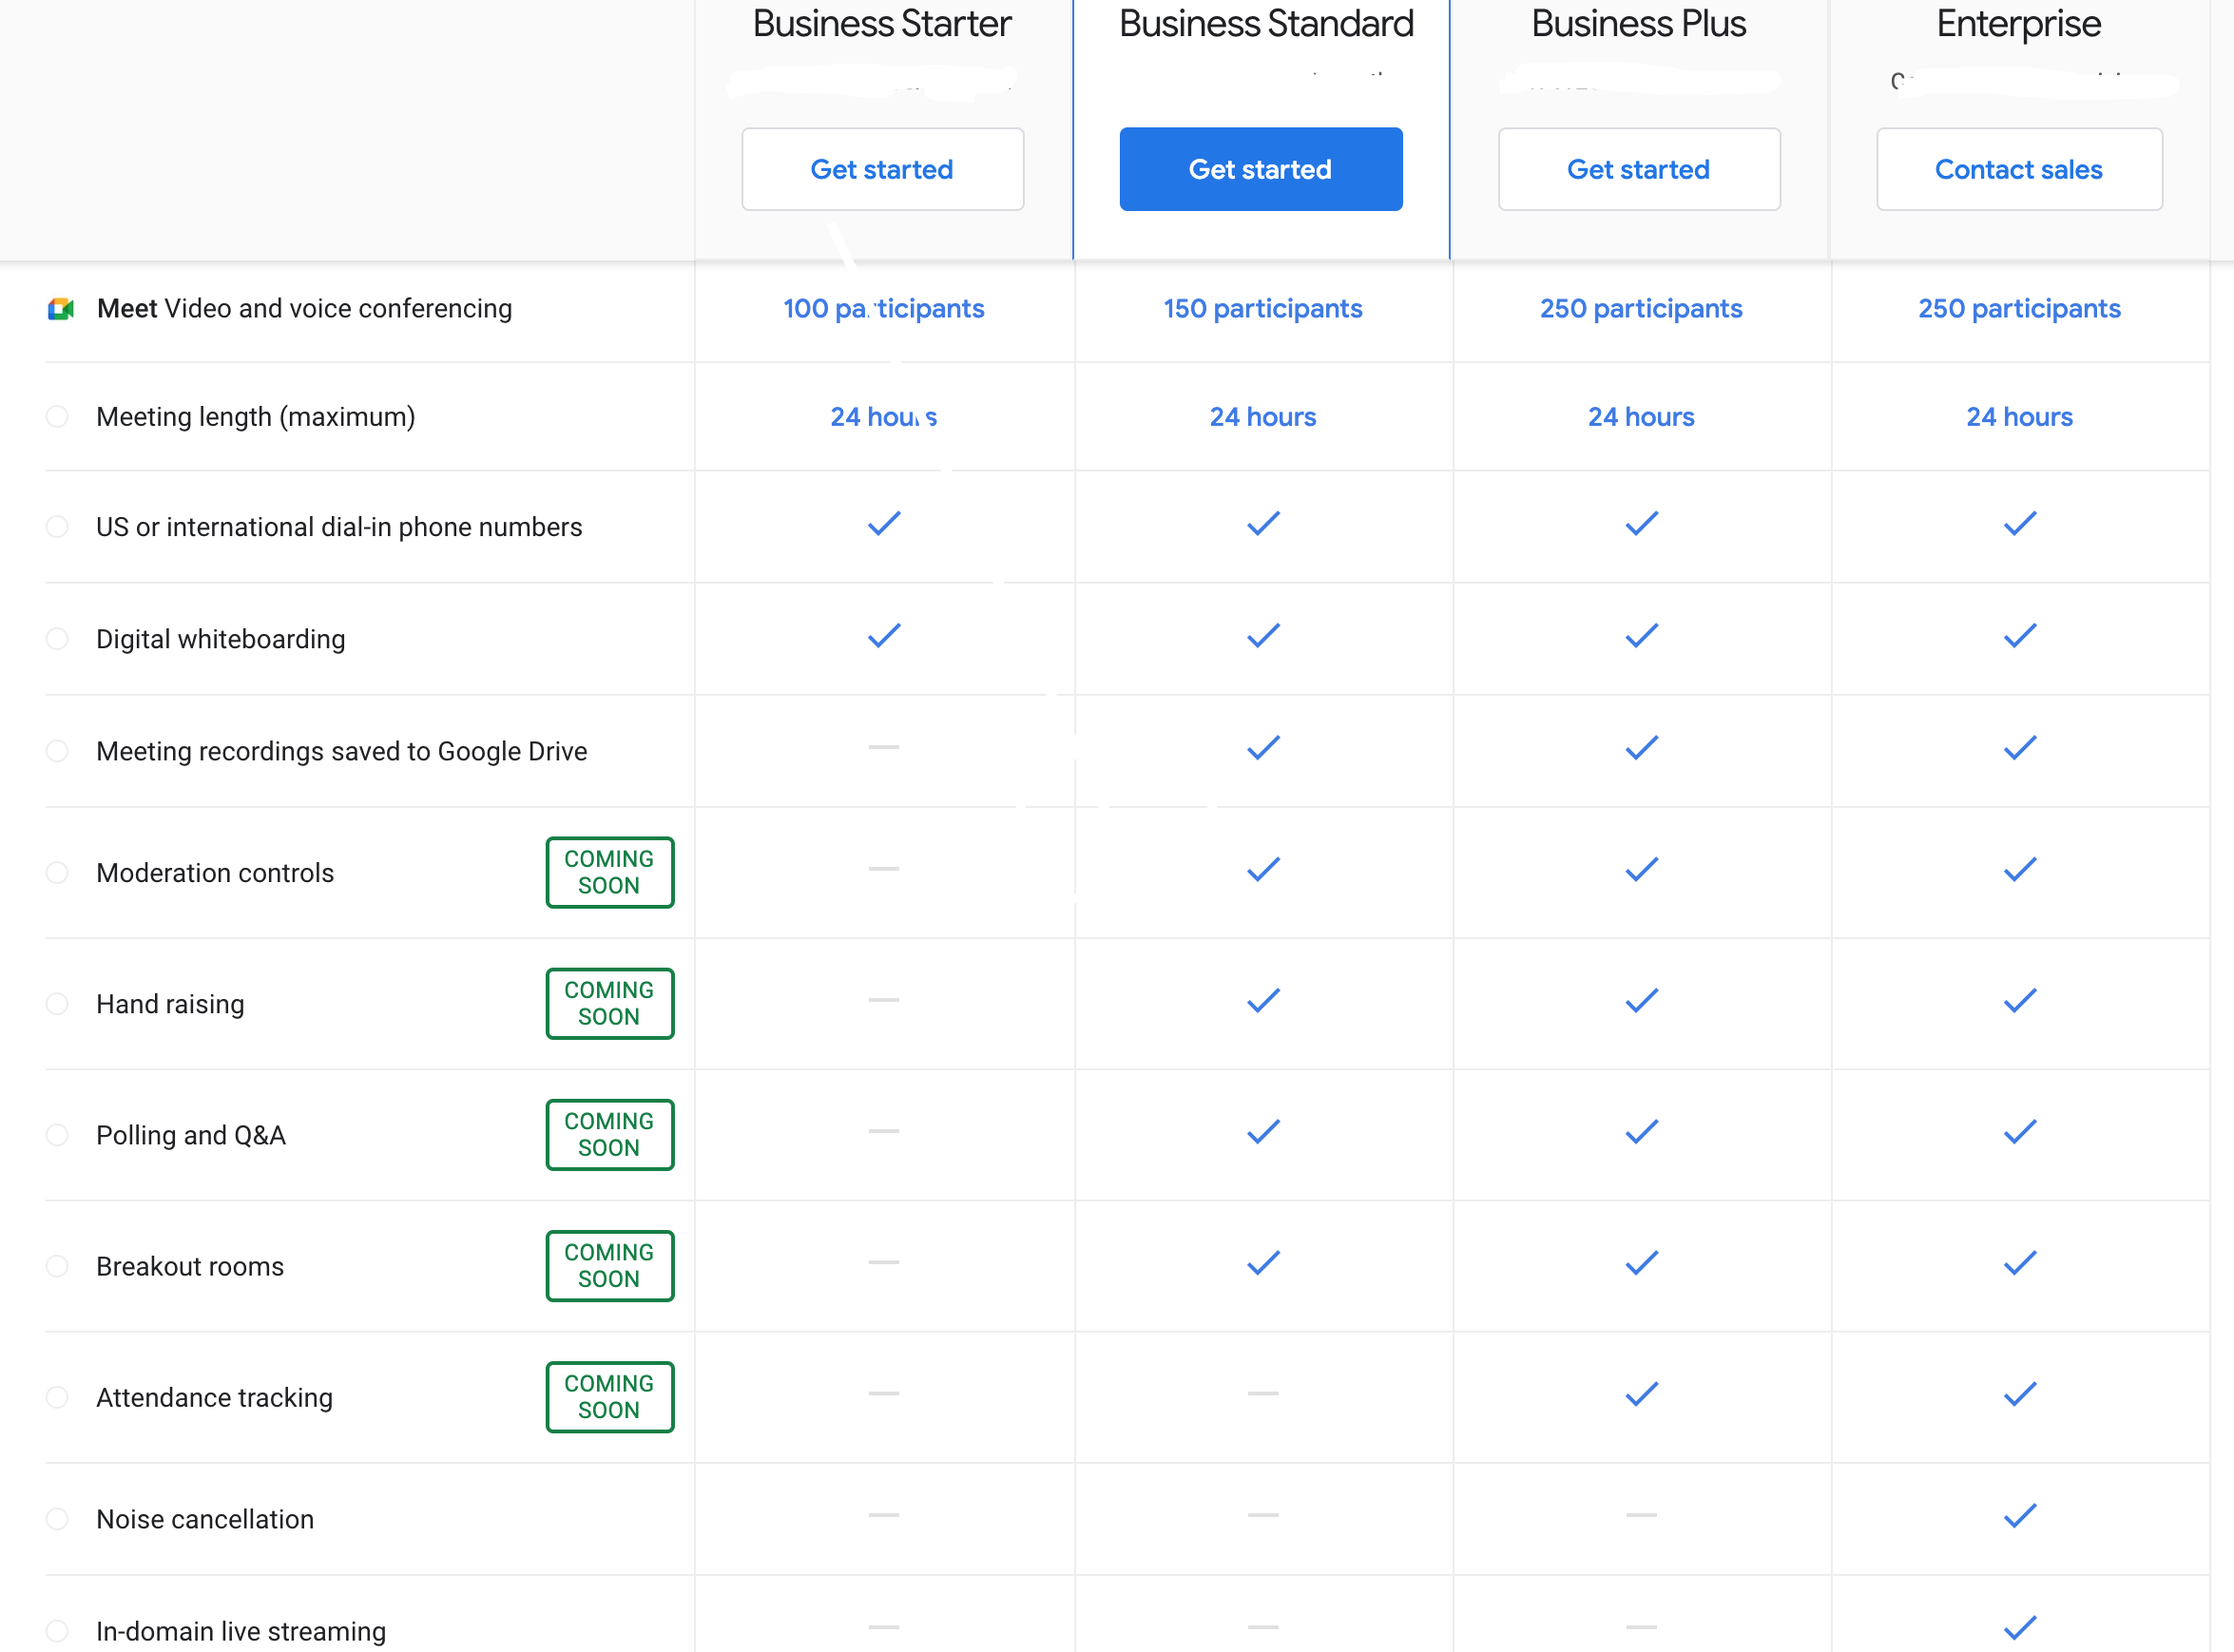Click Business Starter checkmark for dial-in phone numbers
Image resolution: width=2234 pixels, height=1652 pixels.
pyautogui.click(x=884, y=523)
